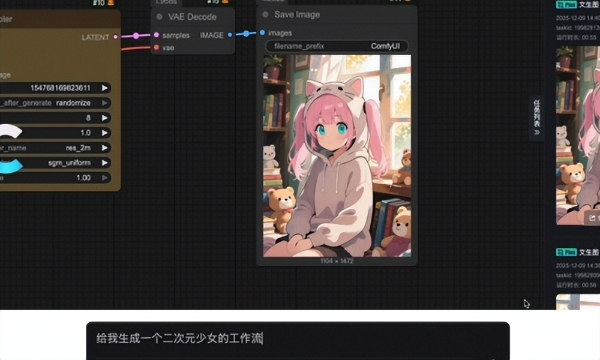Click the IMAGE output slot on VAE Decode

(230, 35)
